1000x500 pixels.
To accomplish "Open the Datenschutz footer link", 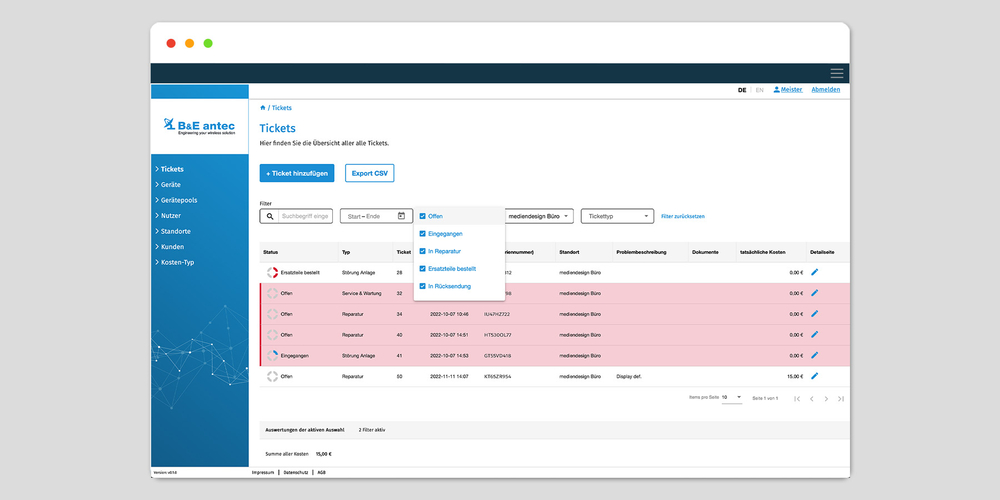I will pos(296,473).
